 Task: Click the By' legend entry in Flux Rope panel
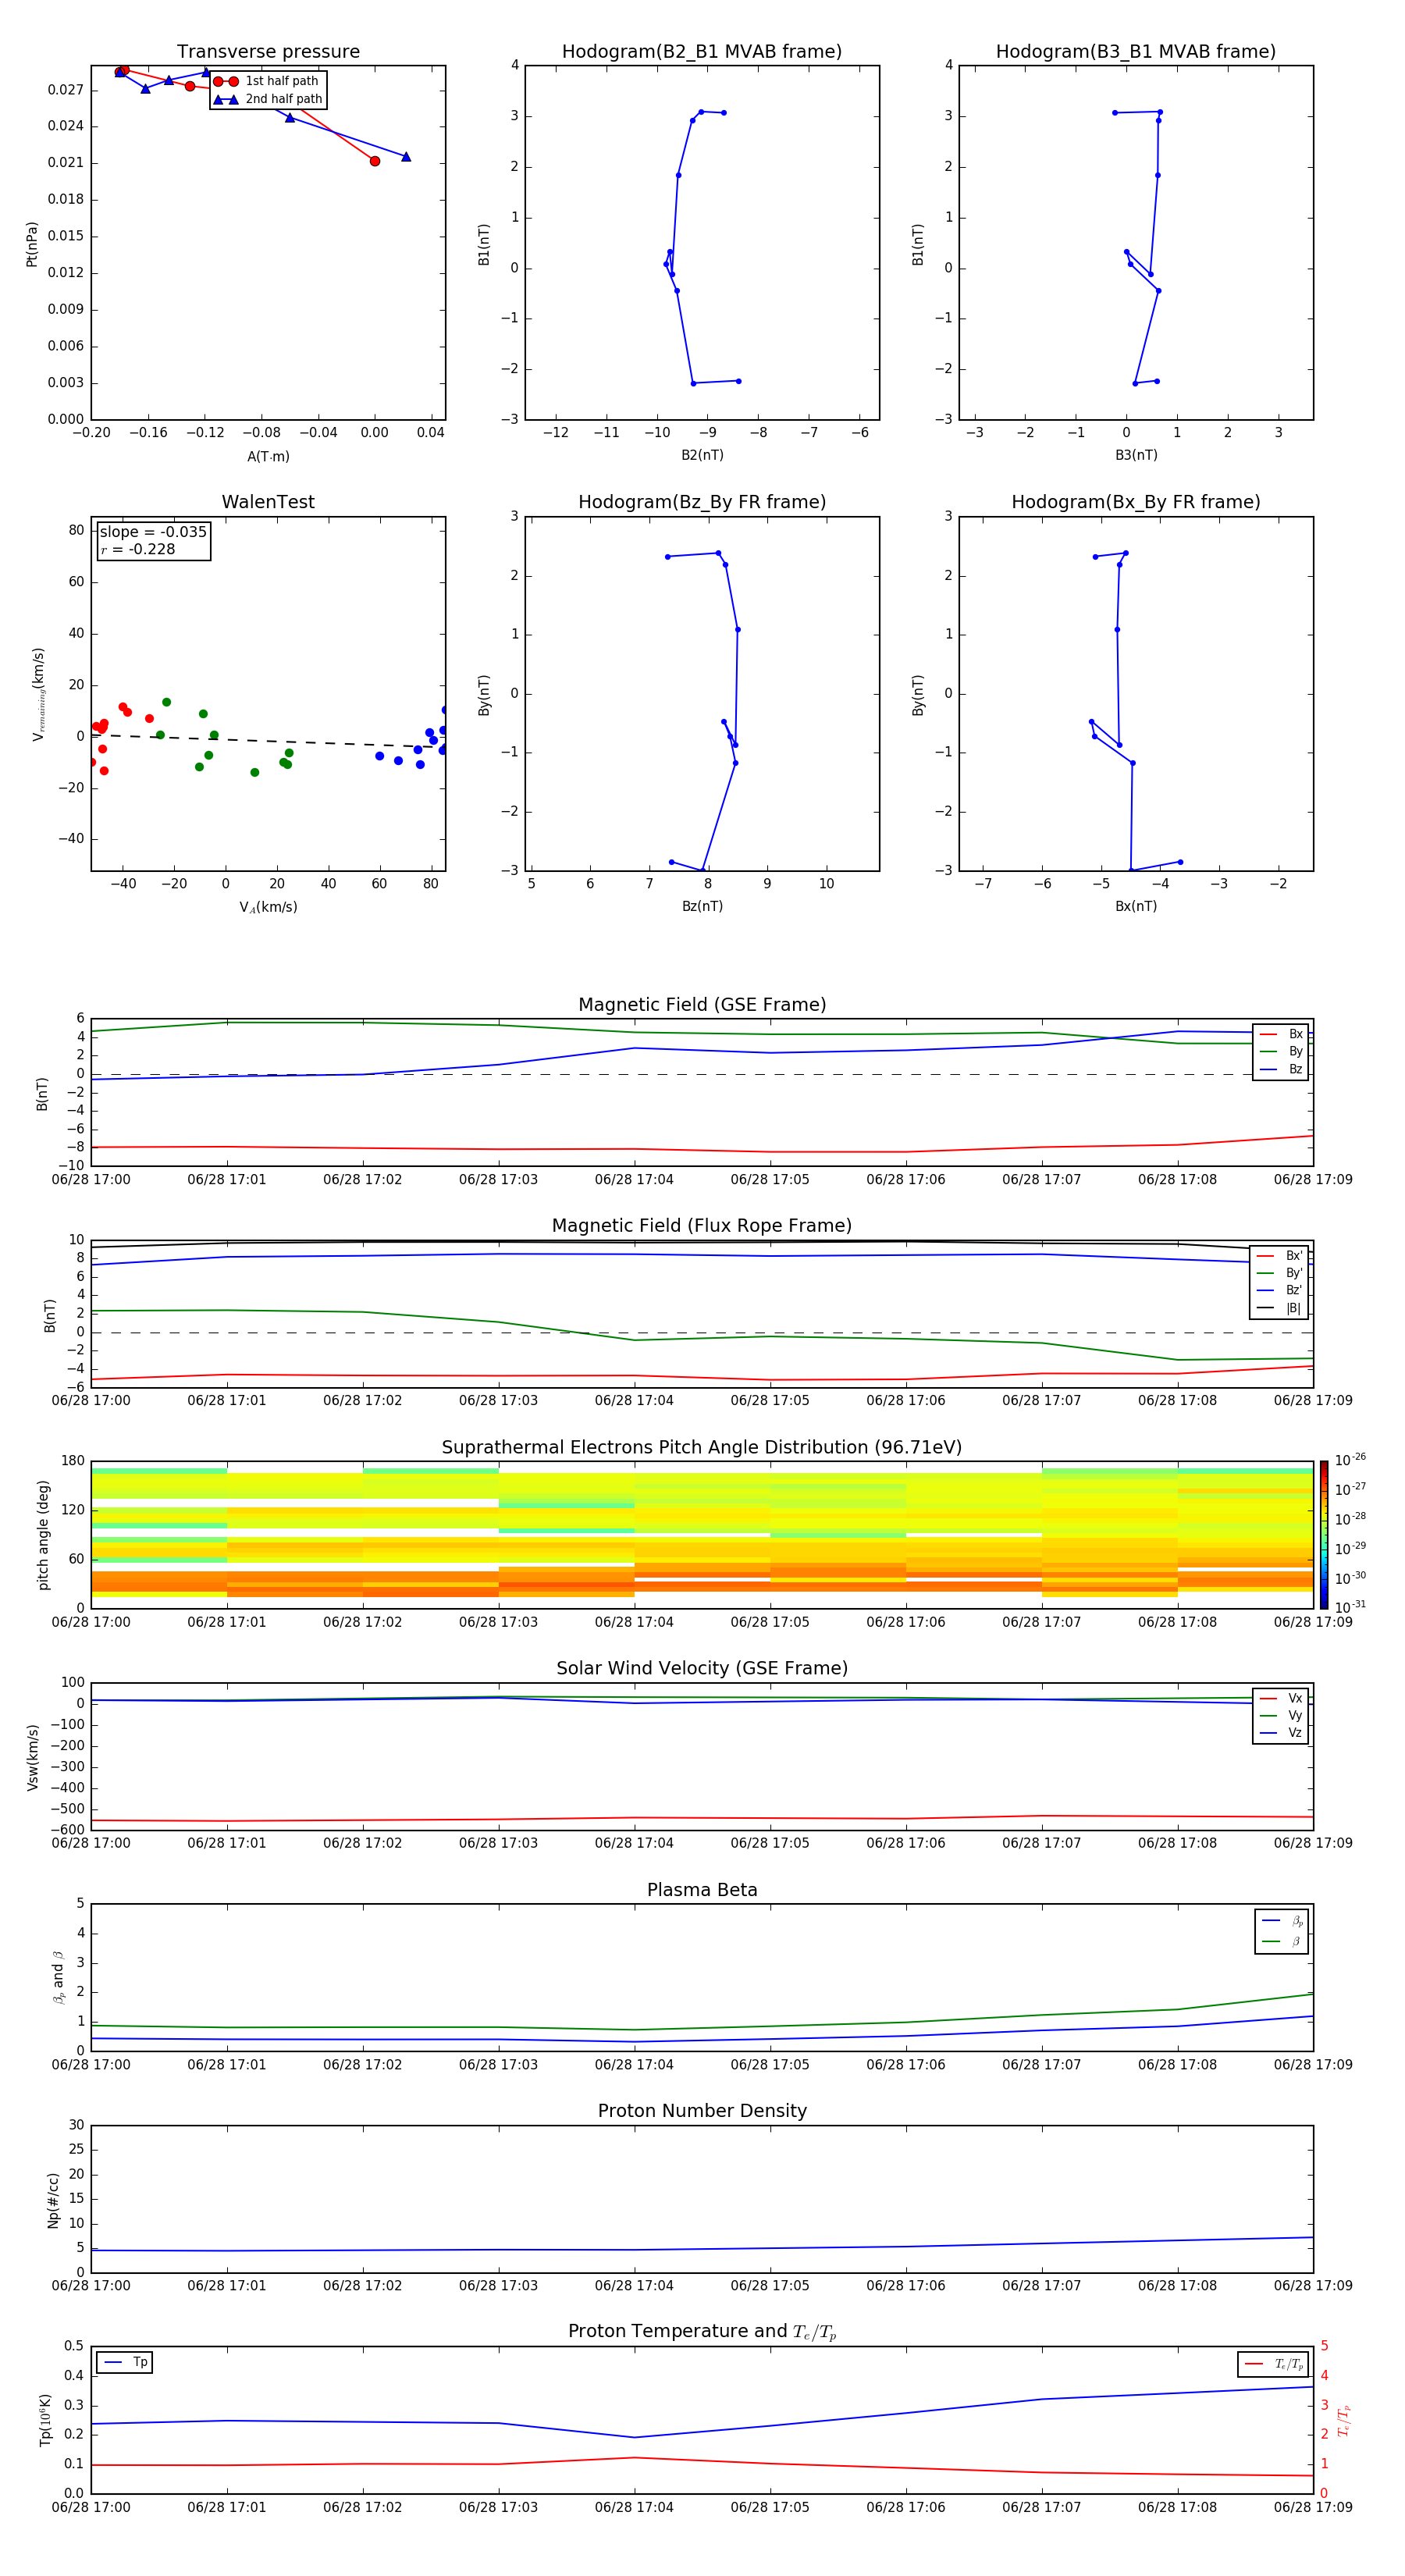click(1279, 1273)
